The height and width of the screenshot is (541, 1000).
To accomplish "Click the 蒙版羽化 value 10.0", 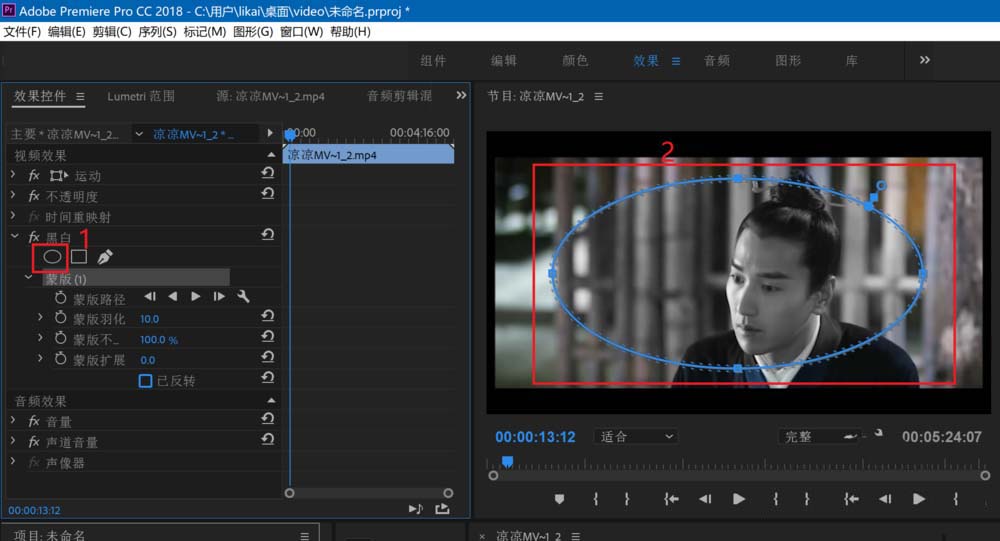I will (x=149, y=319).
